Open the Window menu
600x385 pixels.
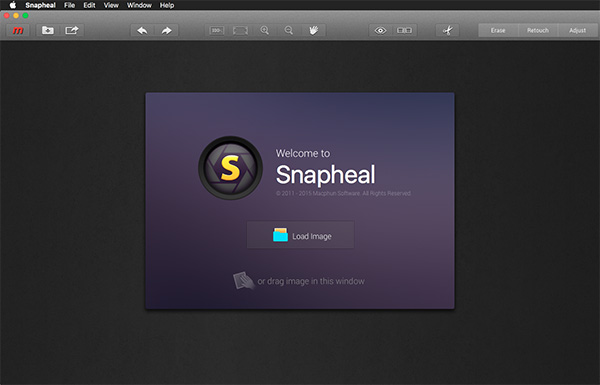pos(139,5)
